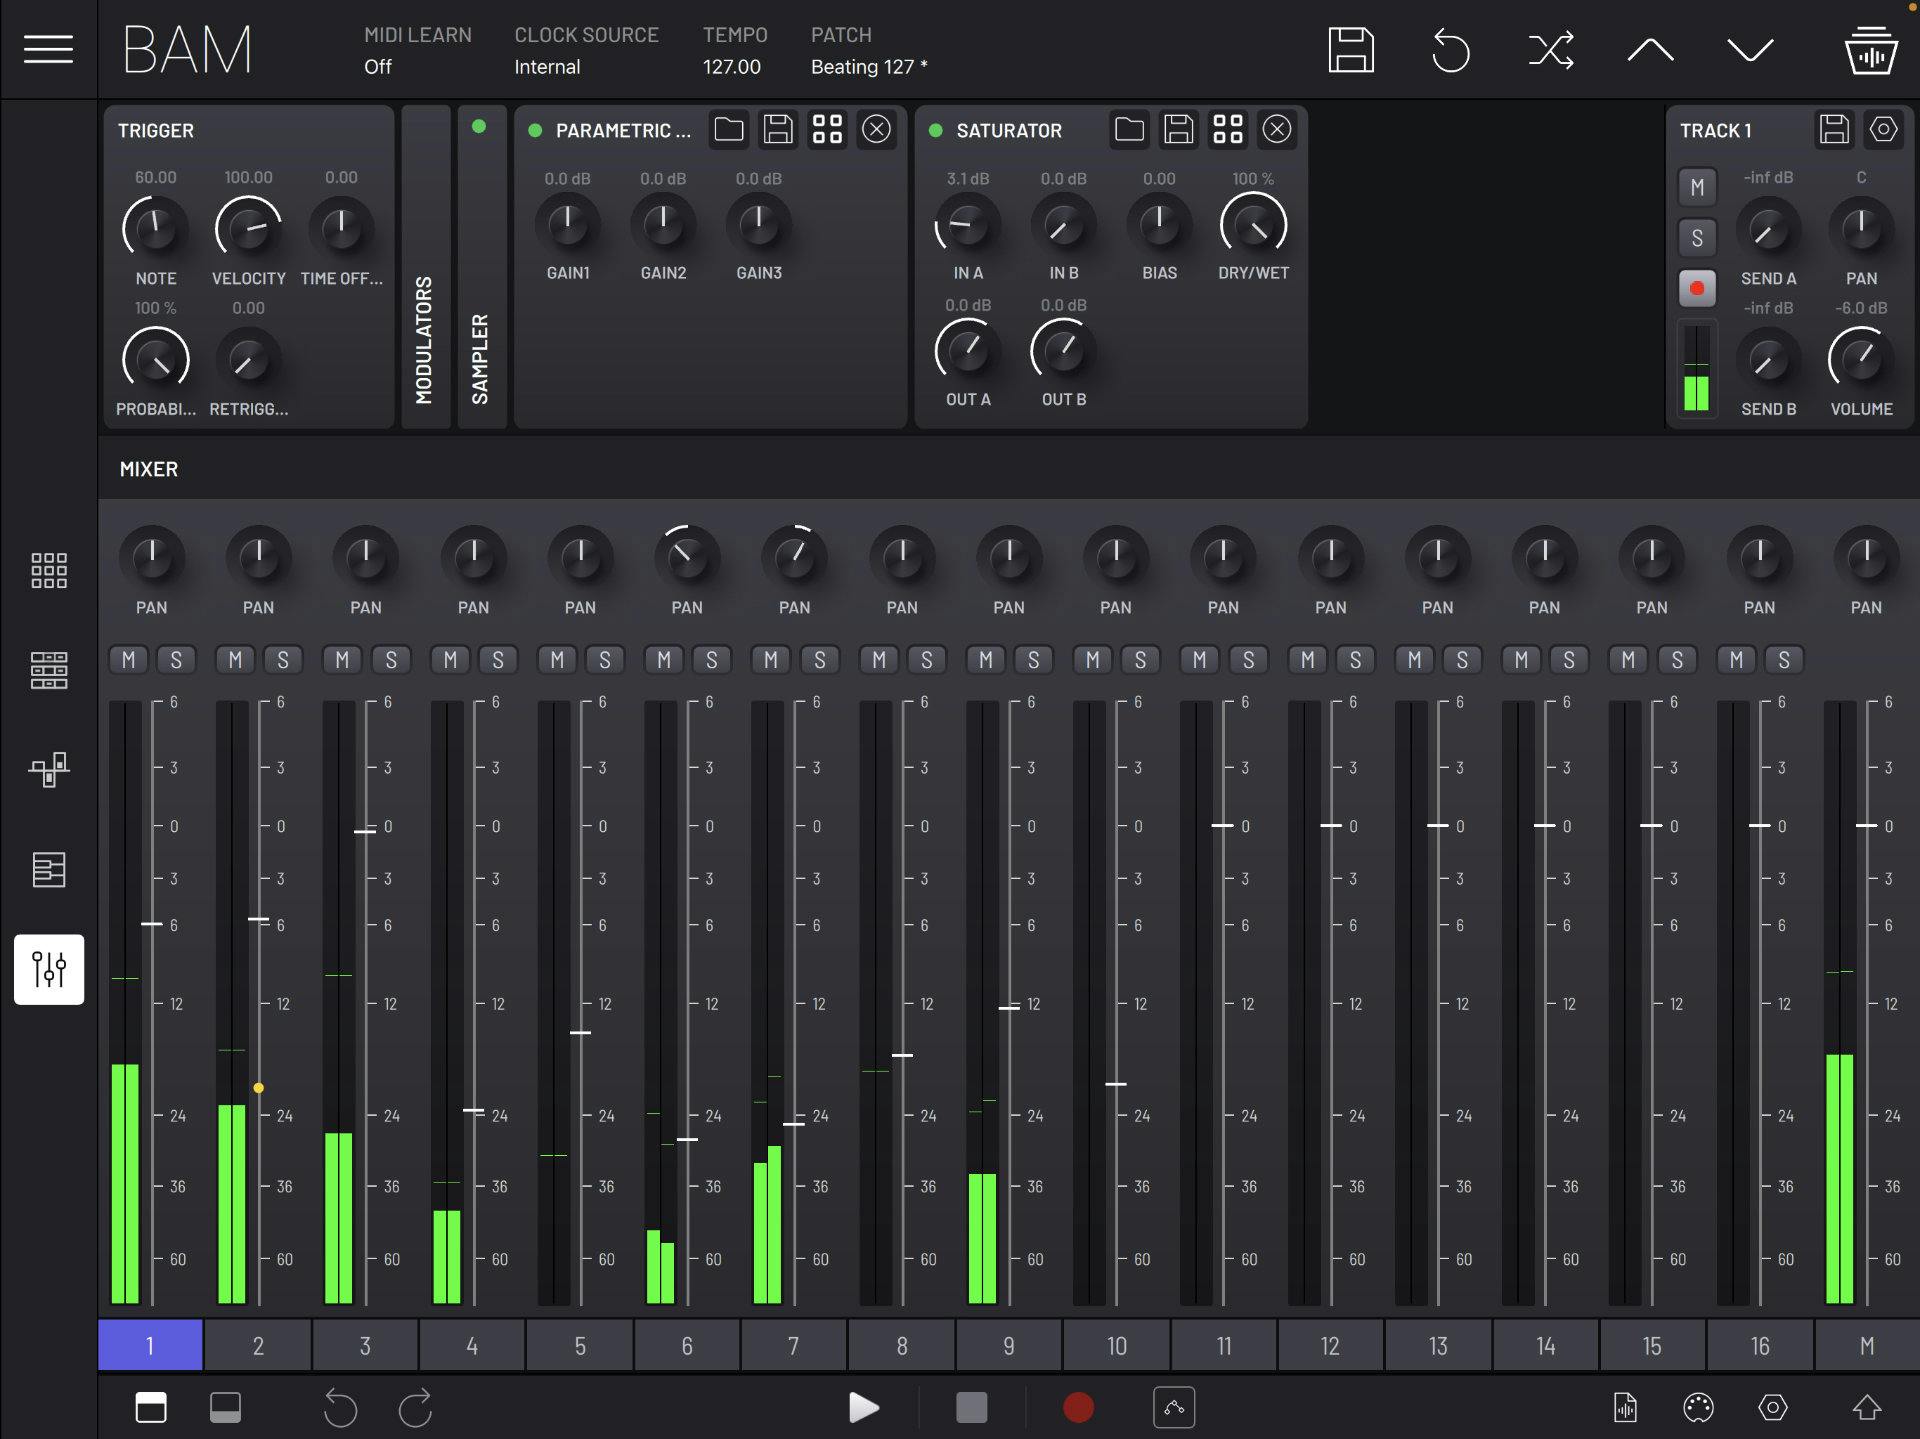Open the Saturator preset browser folder
This screenshot has height=1439, width=1920.
(1129, 129)
